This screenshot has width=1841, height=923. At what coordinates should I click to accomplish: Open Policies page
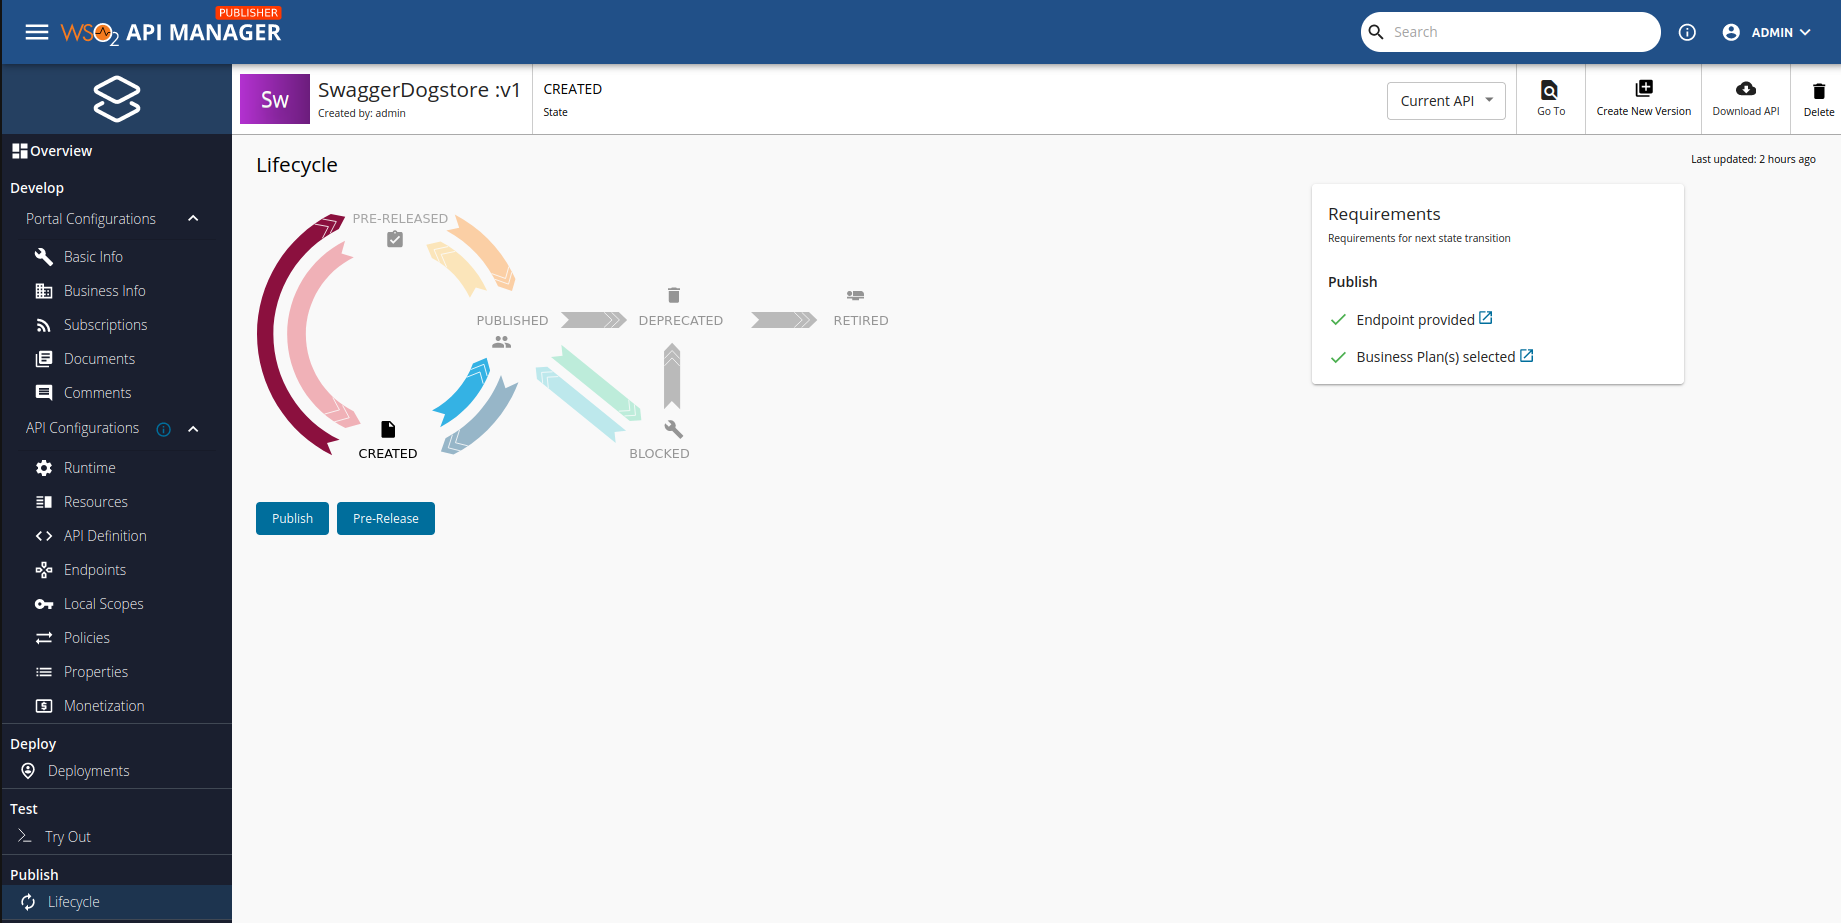(86, 638)
